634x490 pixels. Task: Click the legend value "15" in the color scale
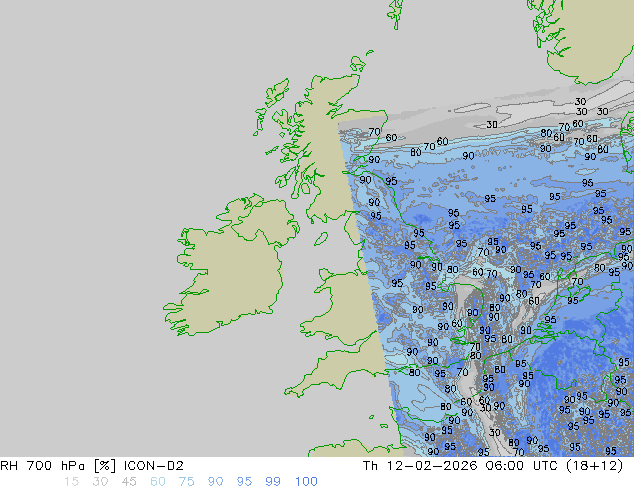(71, 482)
